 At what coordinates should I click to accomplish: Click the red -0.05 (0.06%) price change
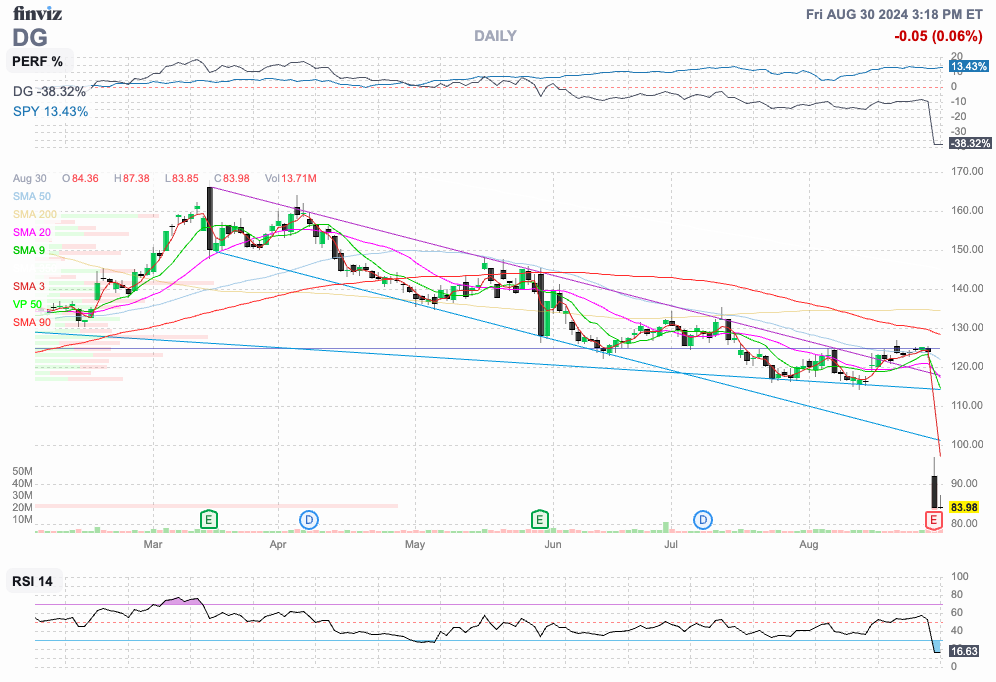938,36
